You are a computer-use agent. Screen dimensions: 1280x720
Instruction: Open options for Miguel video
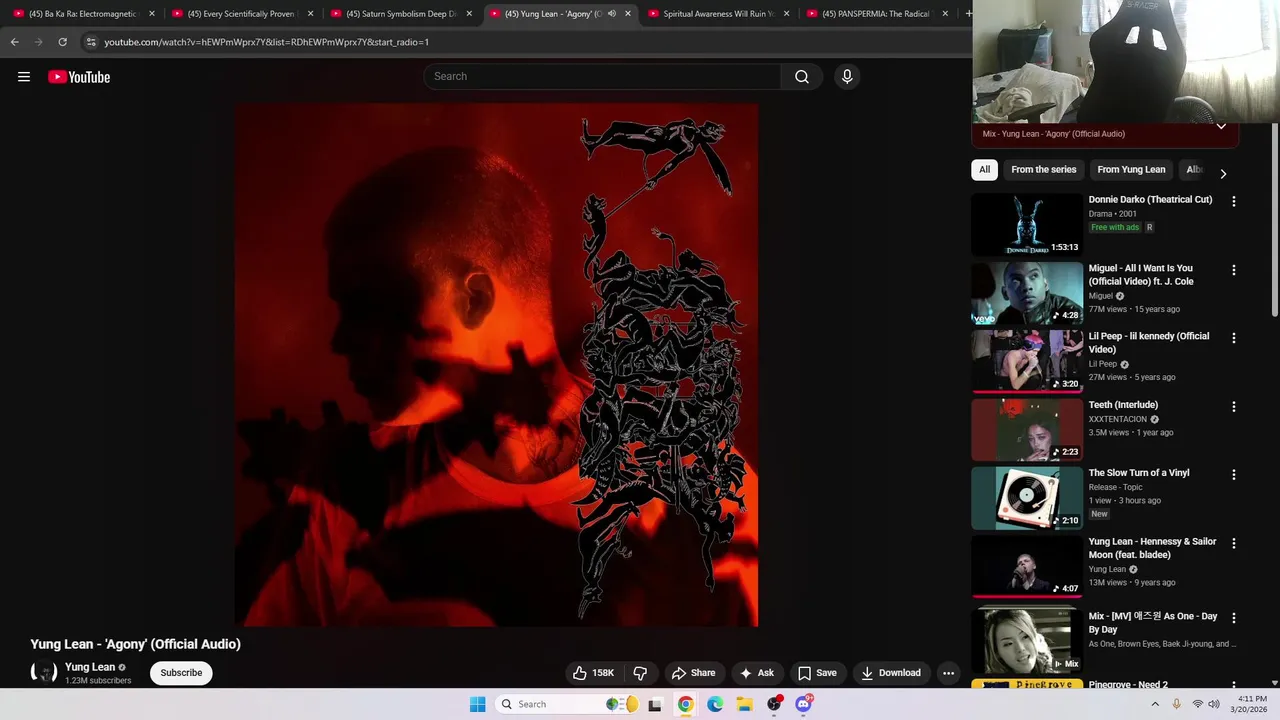point(1233,270)
